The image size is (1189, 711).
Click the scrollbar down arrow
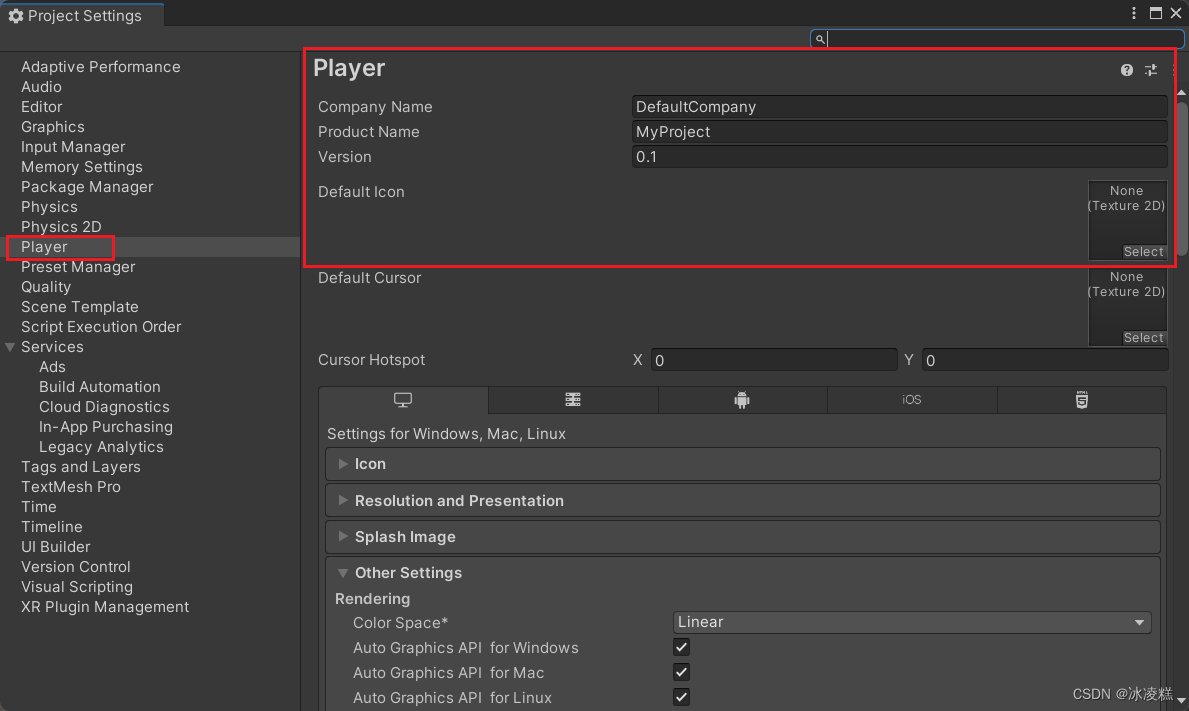(1181, 700)
